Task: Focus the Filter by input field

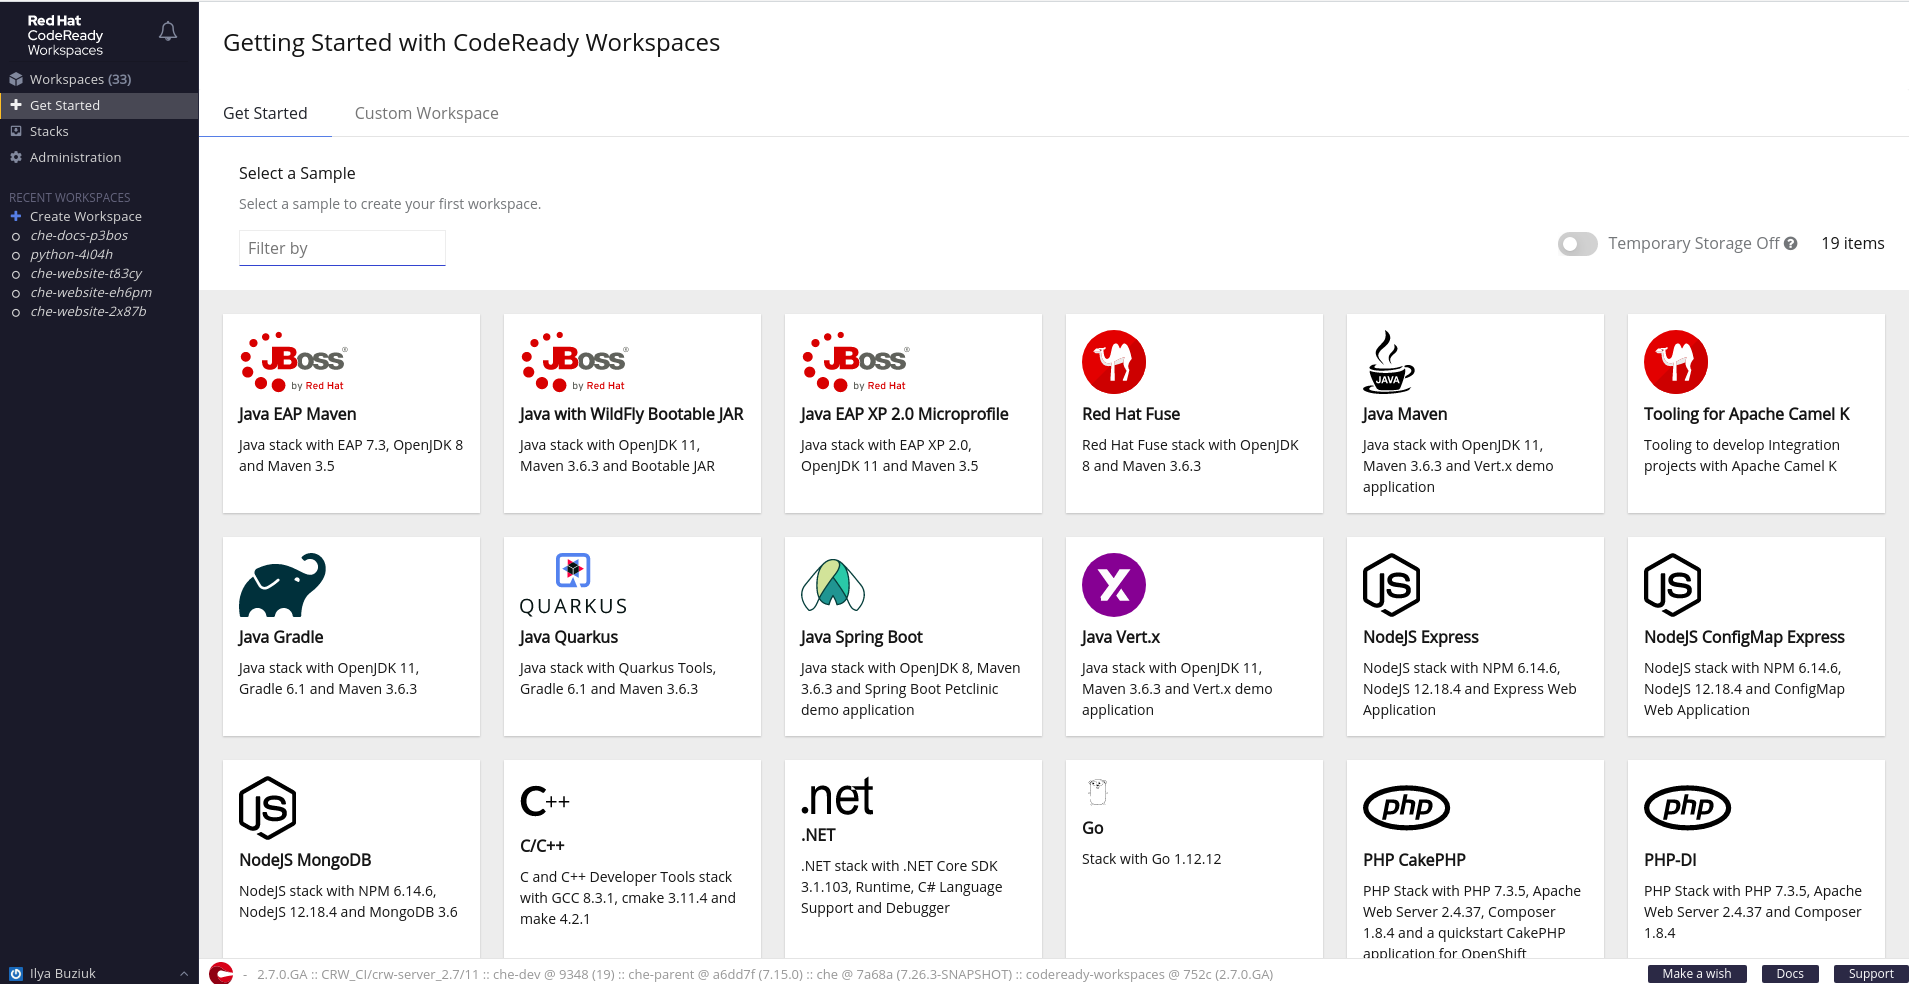Action: pos(342,248)
